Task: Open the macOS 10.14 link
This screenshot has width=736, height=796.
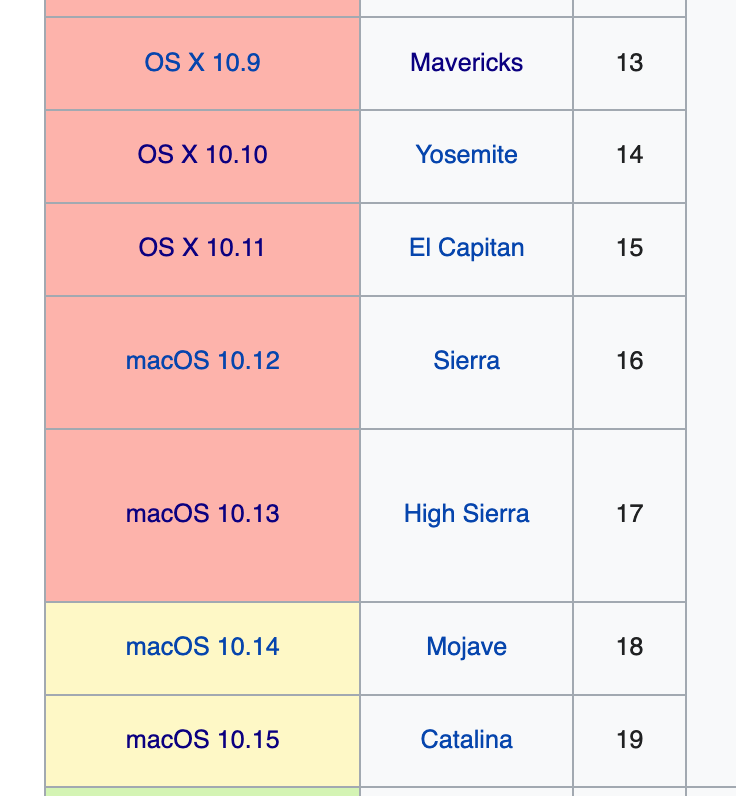Action: pos(202,647)
